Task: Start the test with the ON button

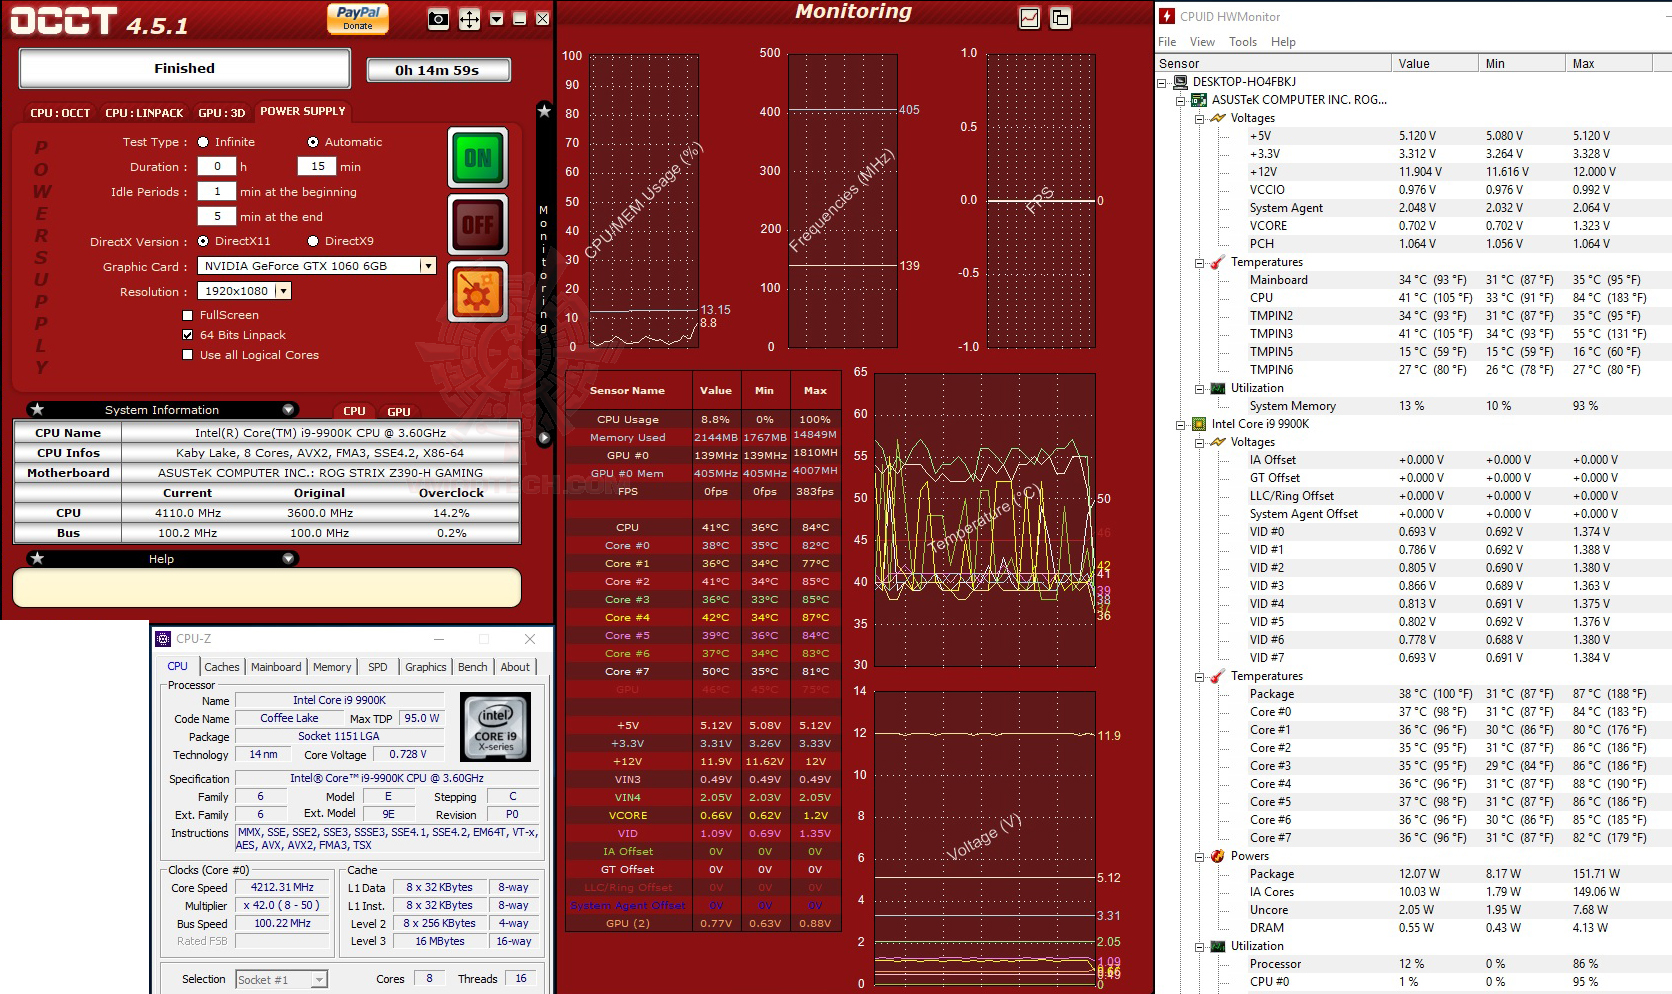Action: point(478,158)
